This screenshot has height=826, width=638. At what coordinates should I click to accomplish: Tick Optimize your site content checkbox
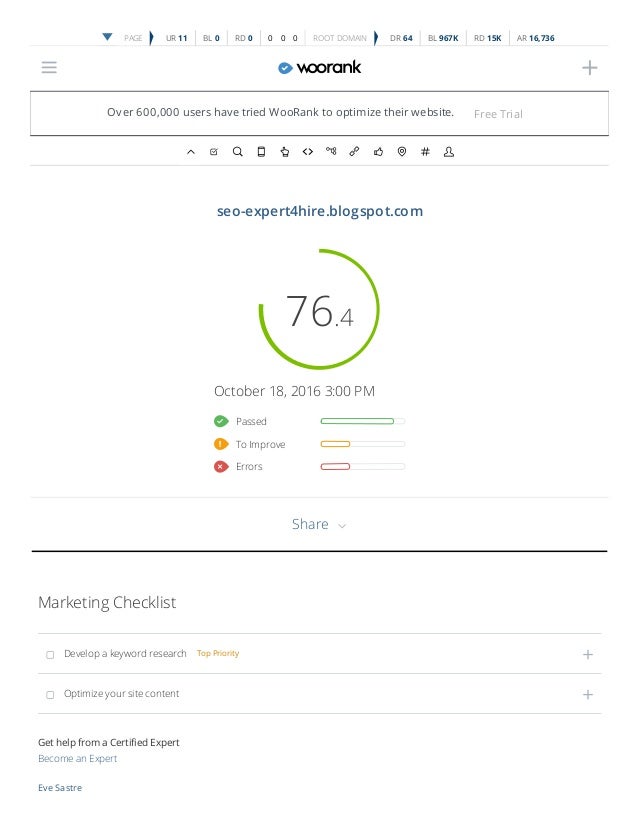[x=50, y=695]
